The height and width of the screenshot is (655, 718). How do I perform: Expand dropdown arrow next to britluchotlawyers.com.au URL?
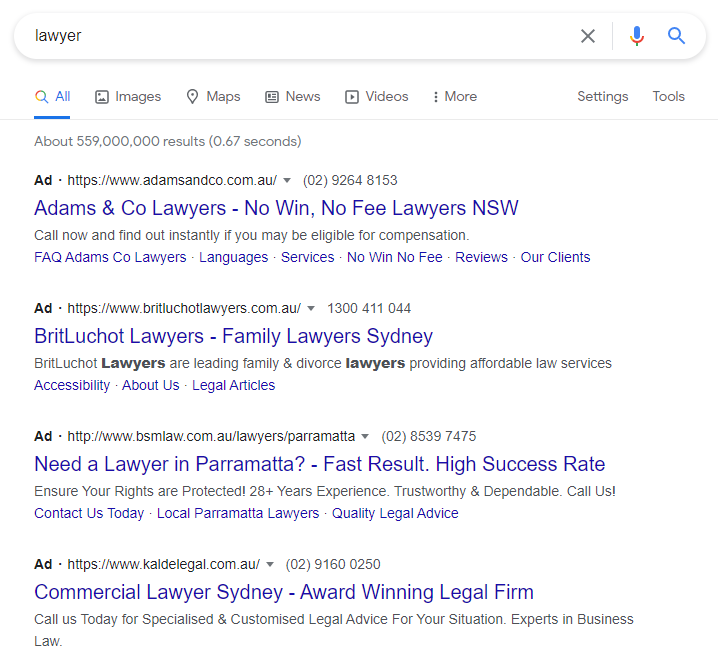point(311,308)
